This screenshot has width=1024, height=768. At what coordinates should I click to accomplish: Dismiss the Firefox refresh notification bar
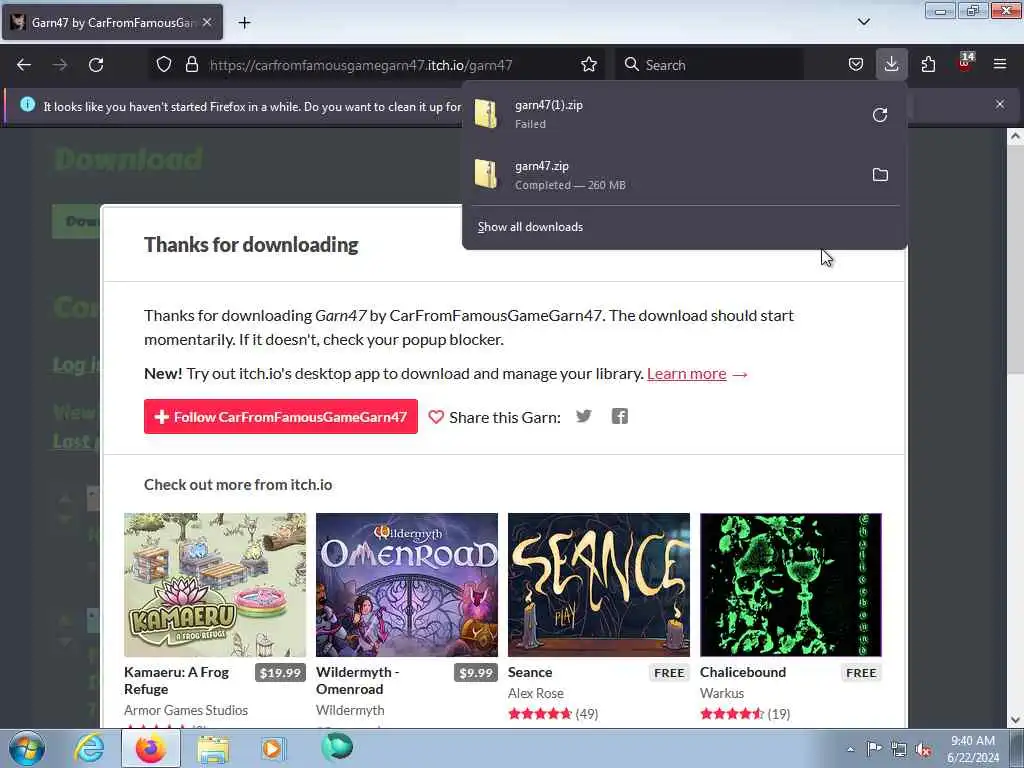(x=1000, y=104)
